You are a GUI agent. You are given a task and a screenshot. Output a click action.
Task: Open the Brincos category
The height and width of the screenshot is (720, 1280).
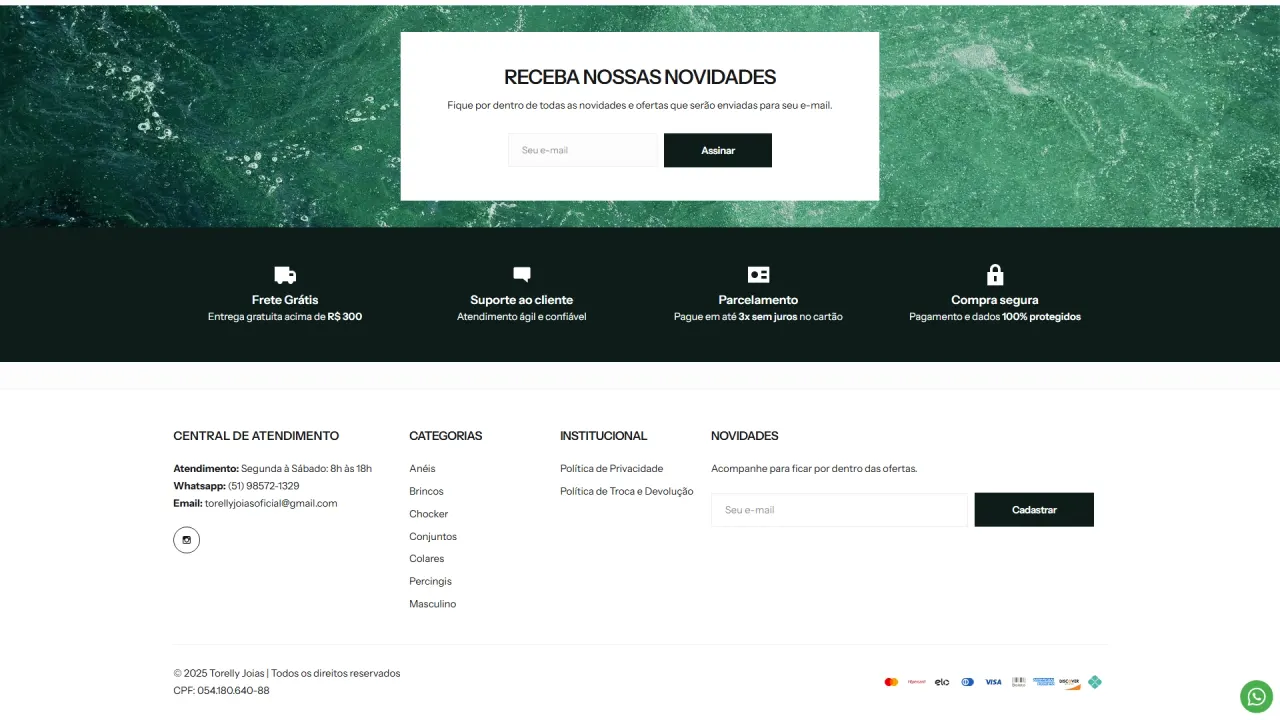point(426,491)
